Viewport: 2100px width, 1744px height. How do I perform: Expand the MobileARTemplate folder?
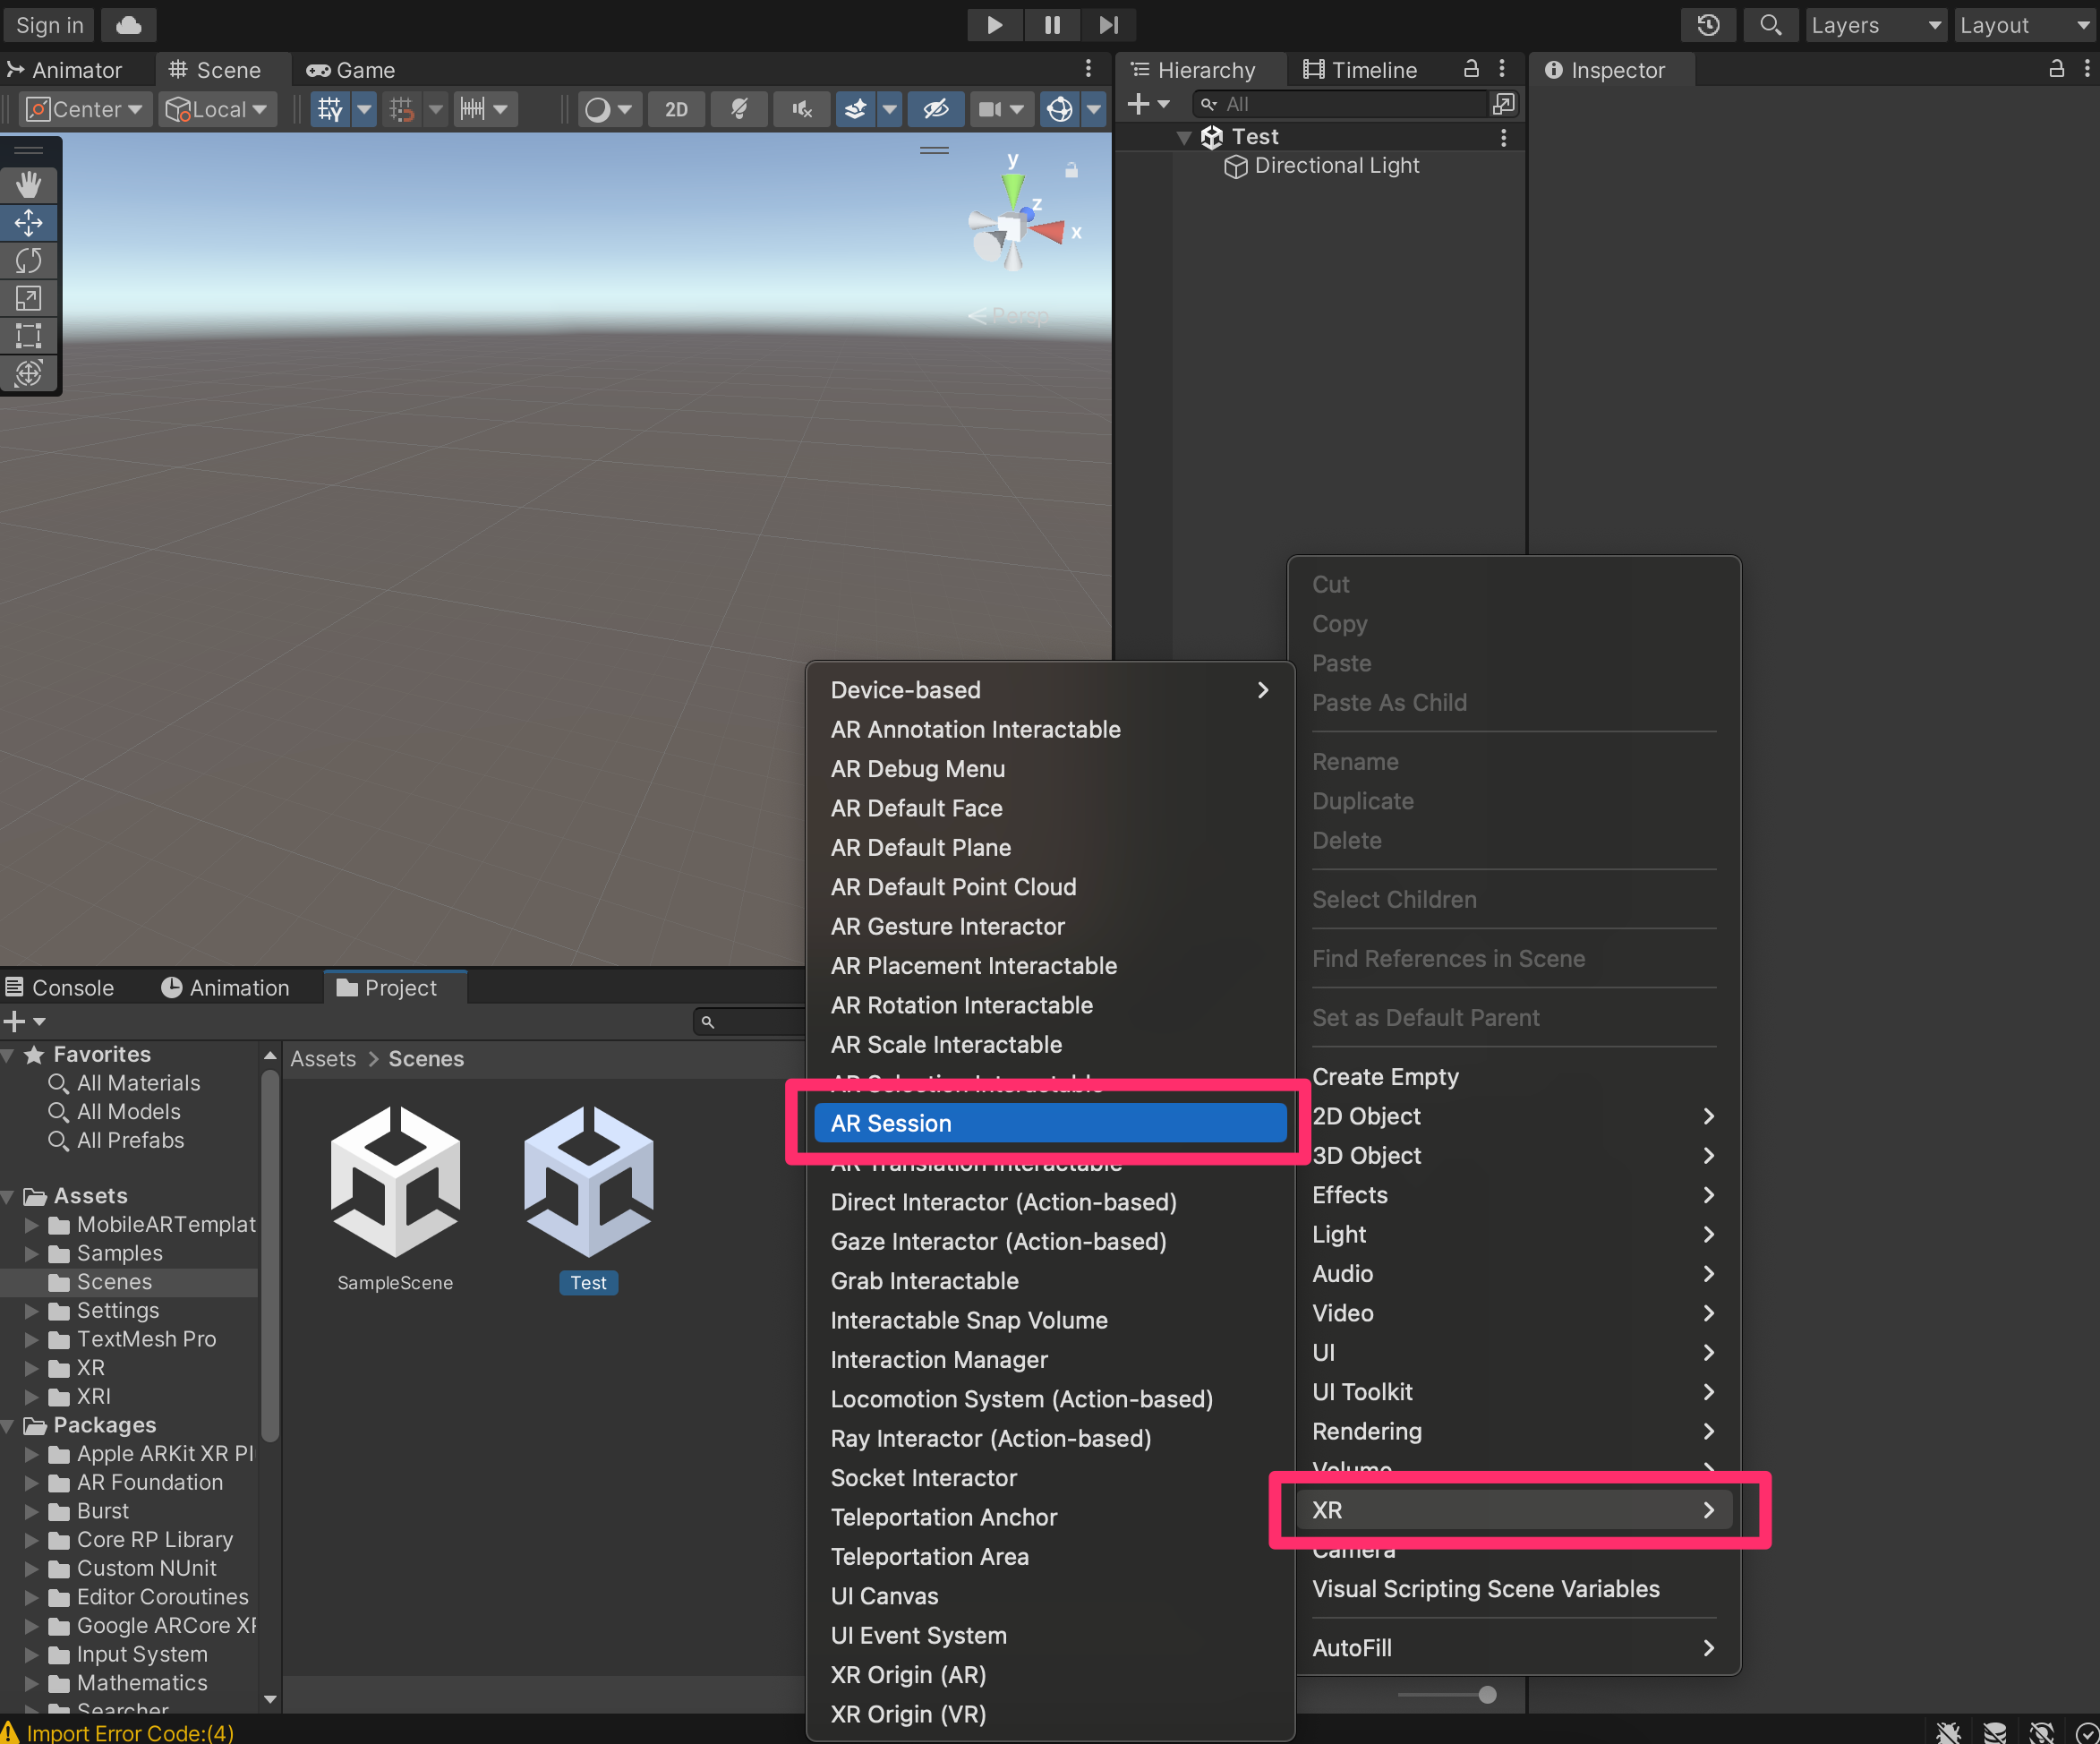pyautogui.click(x=32, y=1225)
